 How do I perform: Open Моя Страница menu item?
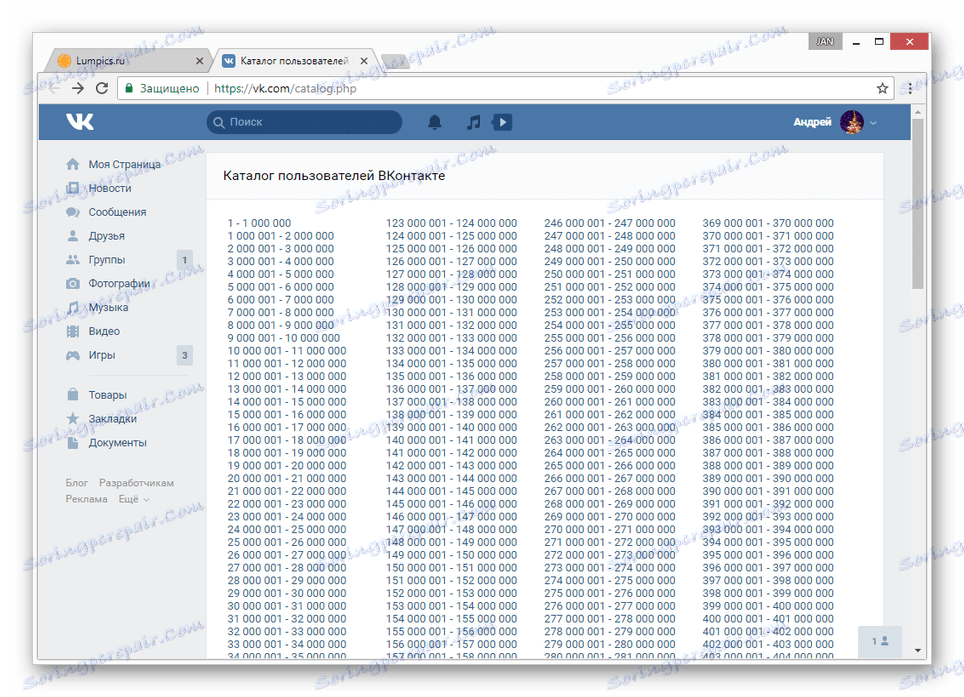pyautogui.click(x=124, y=164)
